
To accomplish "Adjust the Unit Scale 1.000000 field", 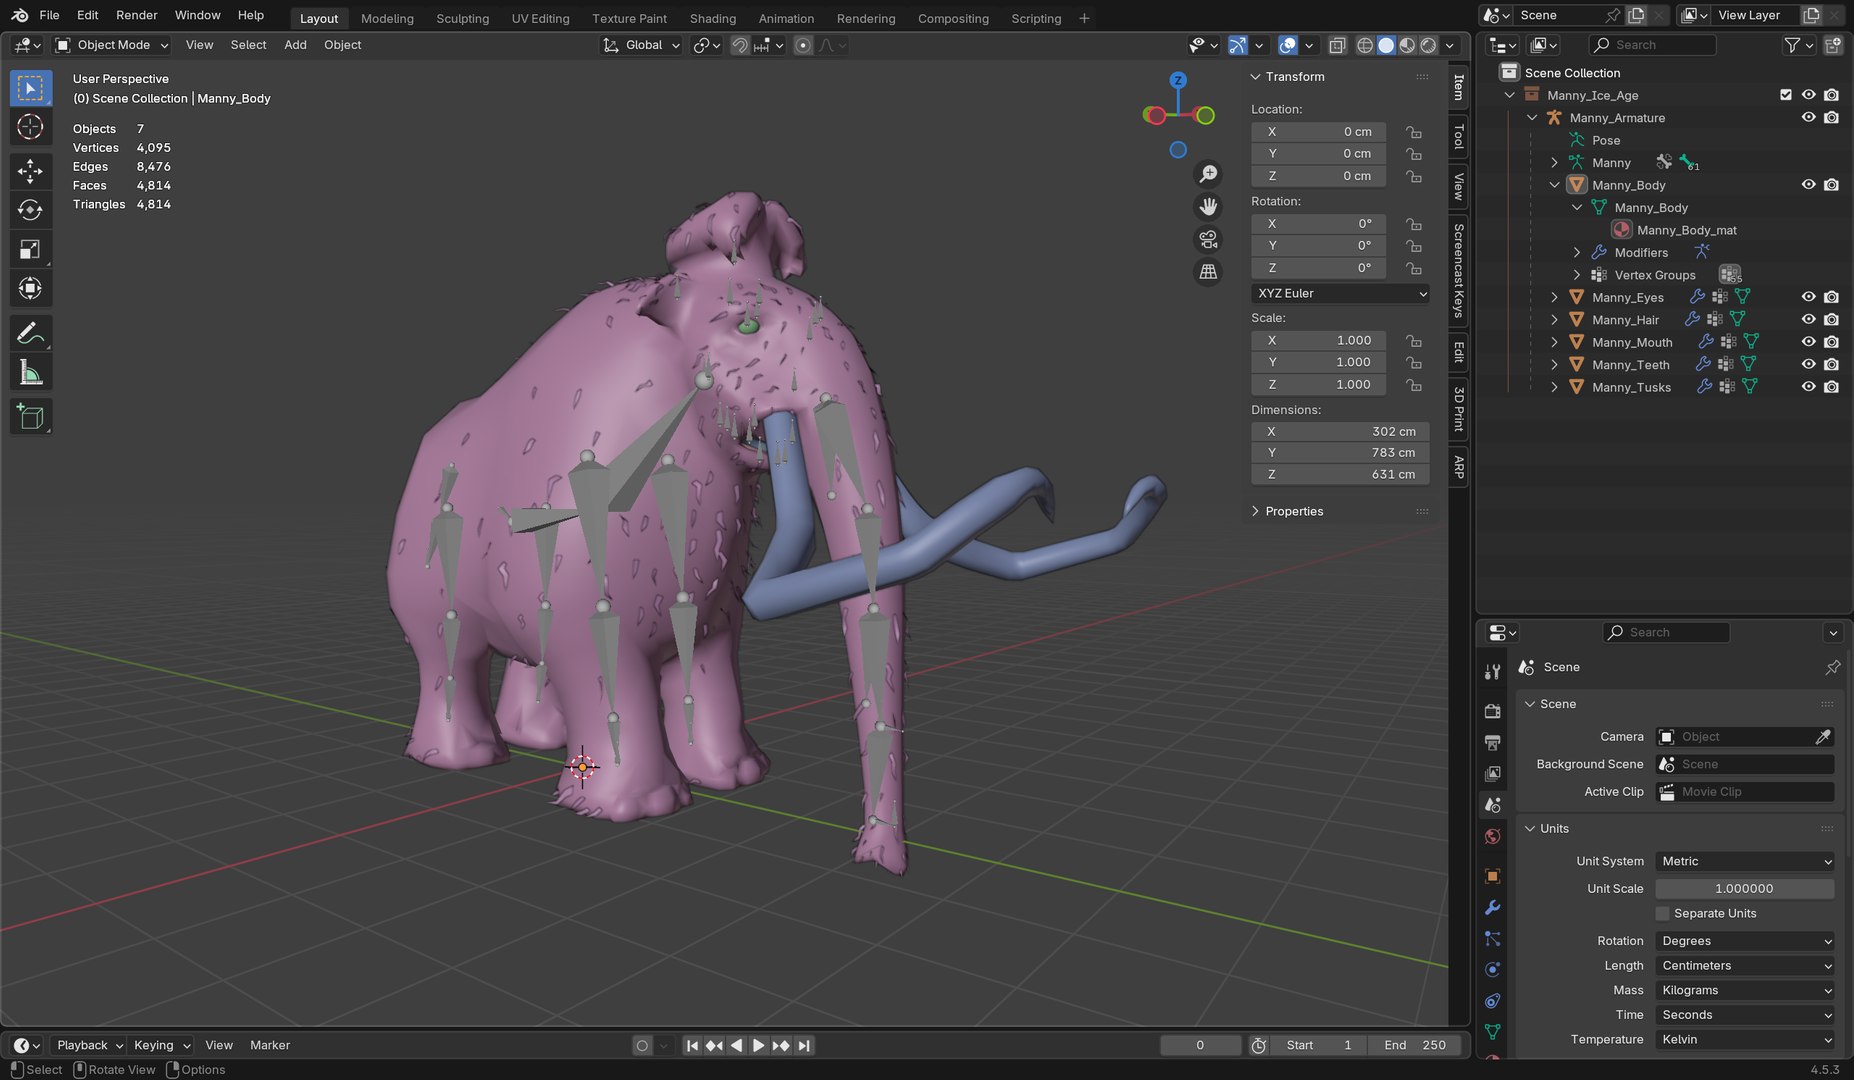I will pos(1745,889).
